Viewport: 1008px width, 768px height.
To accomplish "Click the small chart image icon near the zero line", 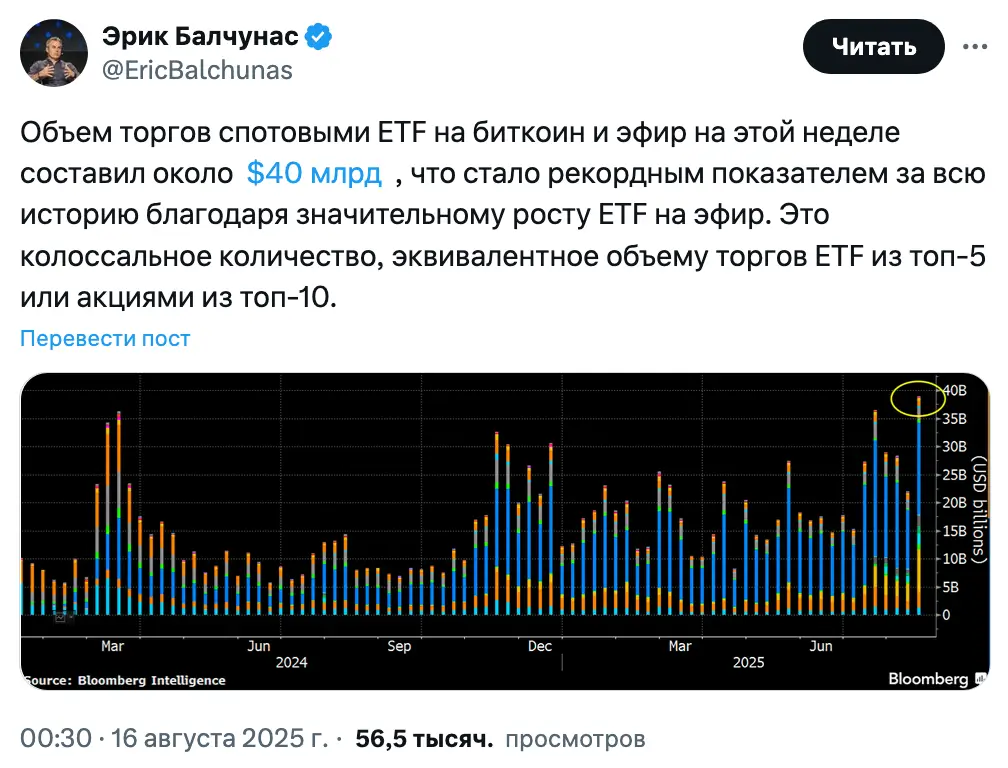I will tap(60, 618).
